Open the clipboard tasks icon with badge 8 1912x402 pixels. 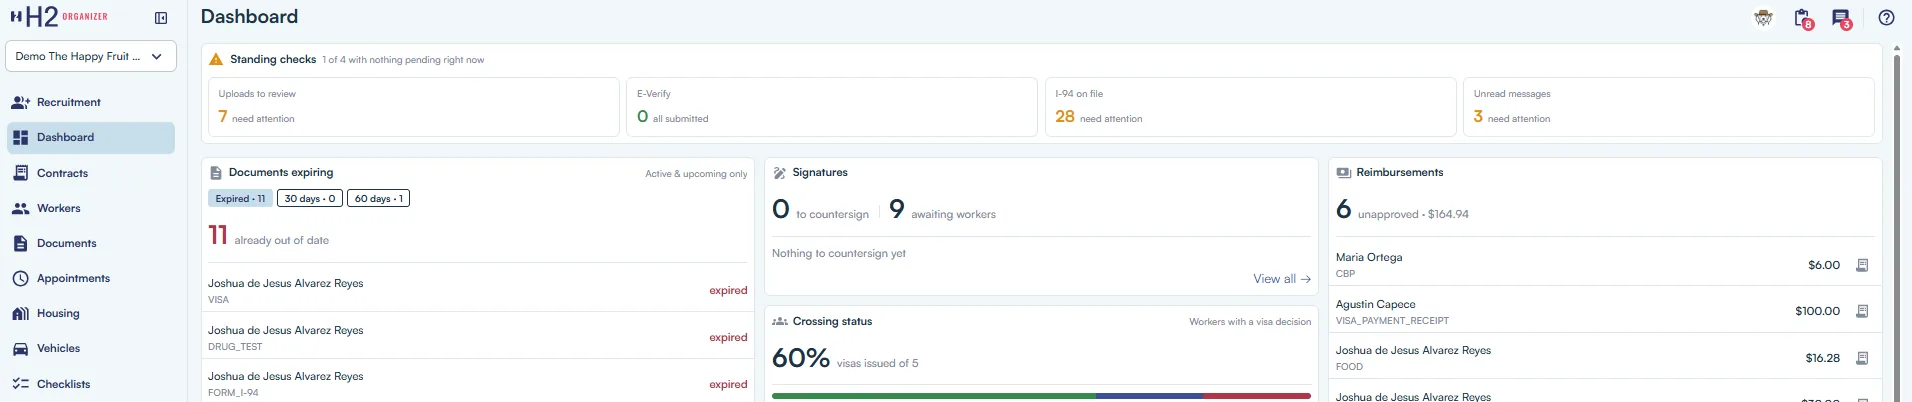point(1803,18)
